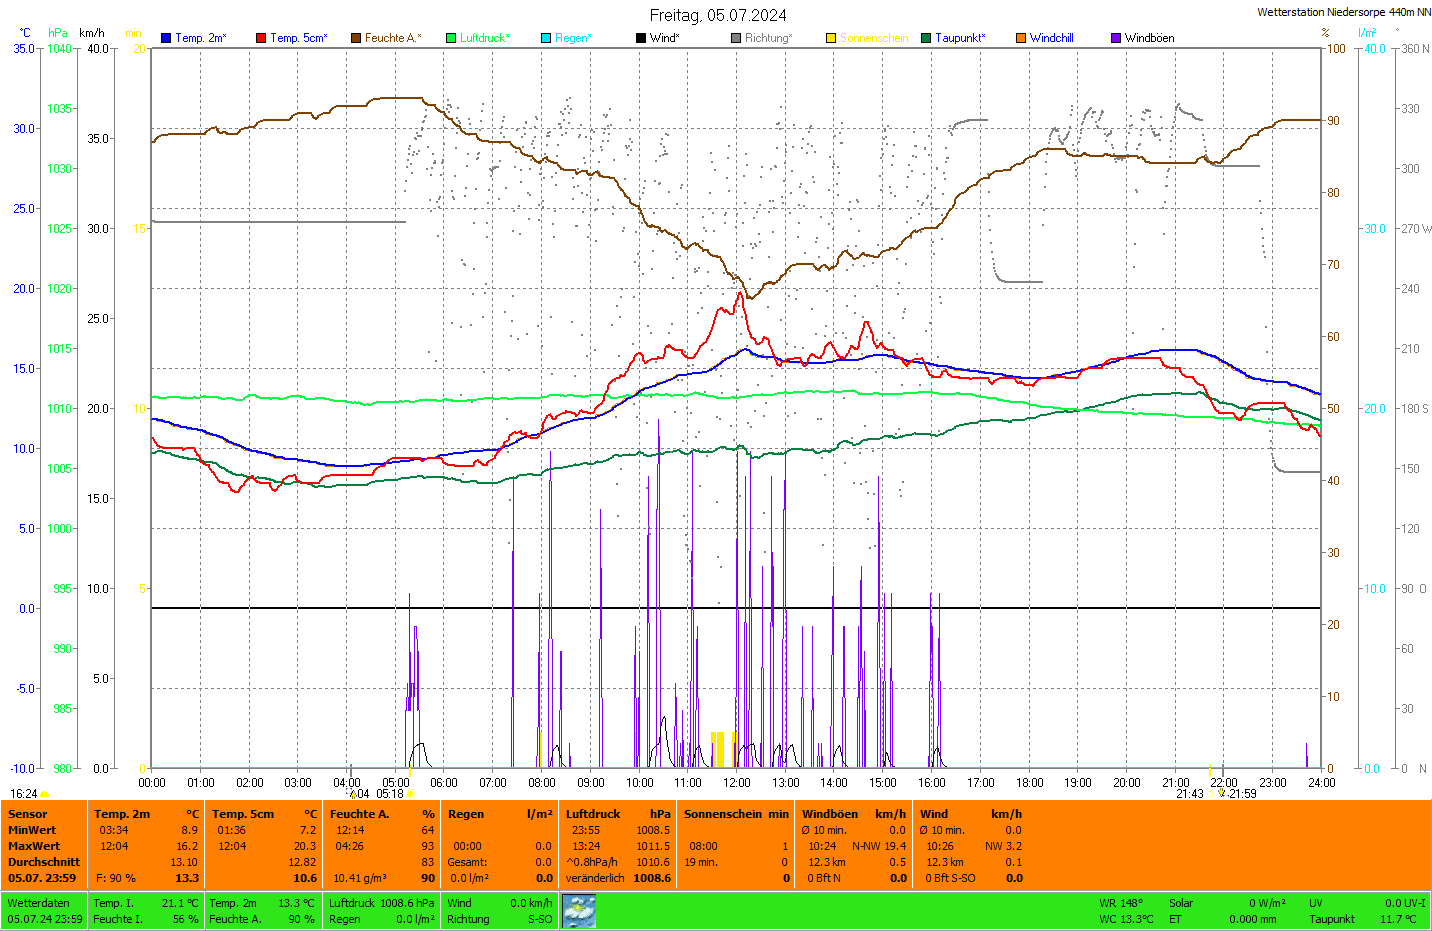
Task: Click the purple Windböen legend square
Action: point(1116,38)
